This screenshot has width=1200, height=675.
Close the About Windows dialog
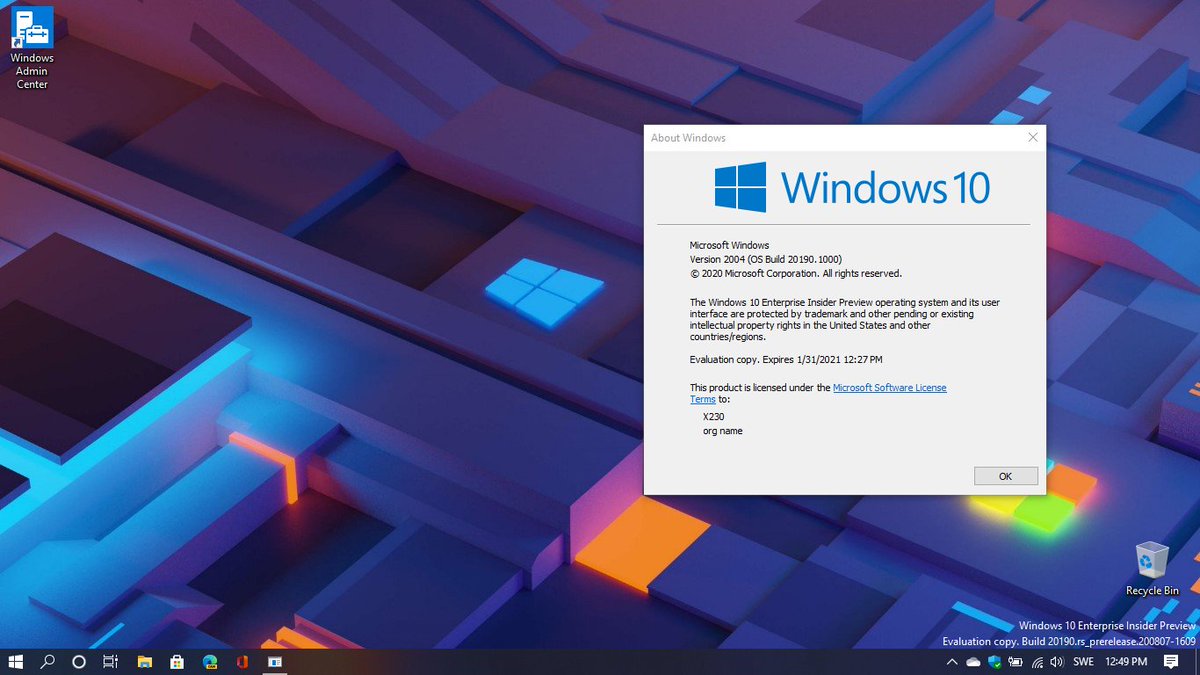click(x=1032, y=138)
